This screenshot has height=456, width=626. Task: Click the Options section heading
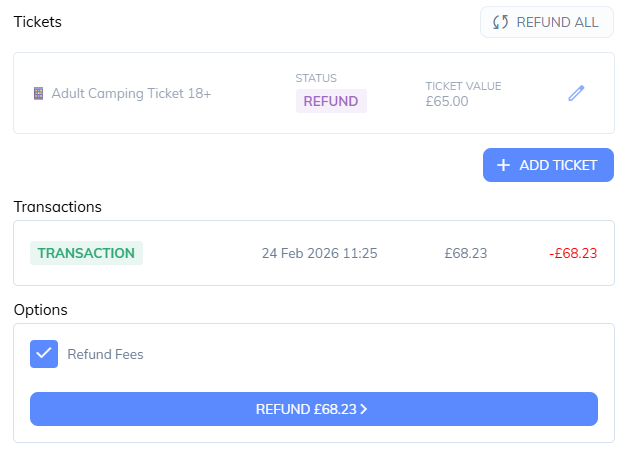(x=41, y=310)
